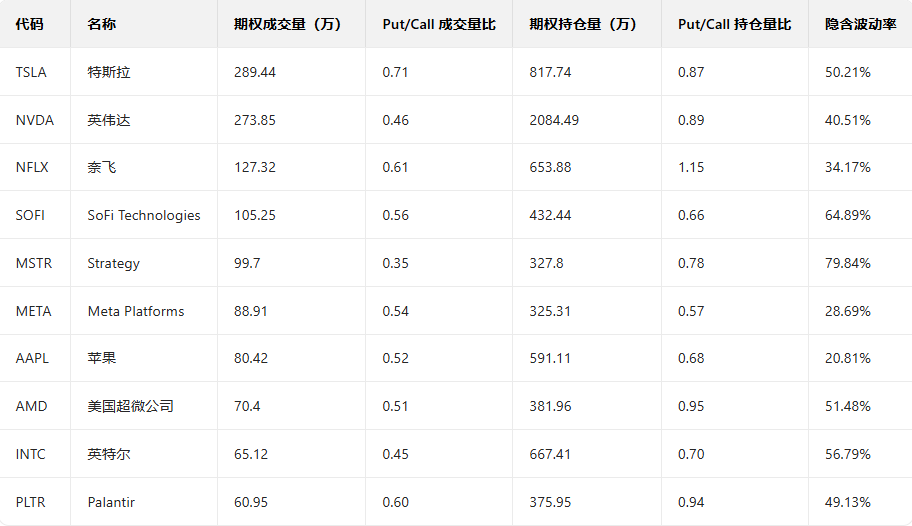
Task: Click the 奈飞 name cell
Action: tap(101, 167)
